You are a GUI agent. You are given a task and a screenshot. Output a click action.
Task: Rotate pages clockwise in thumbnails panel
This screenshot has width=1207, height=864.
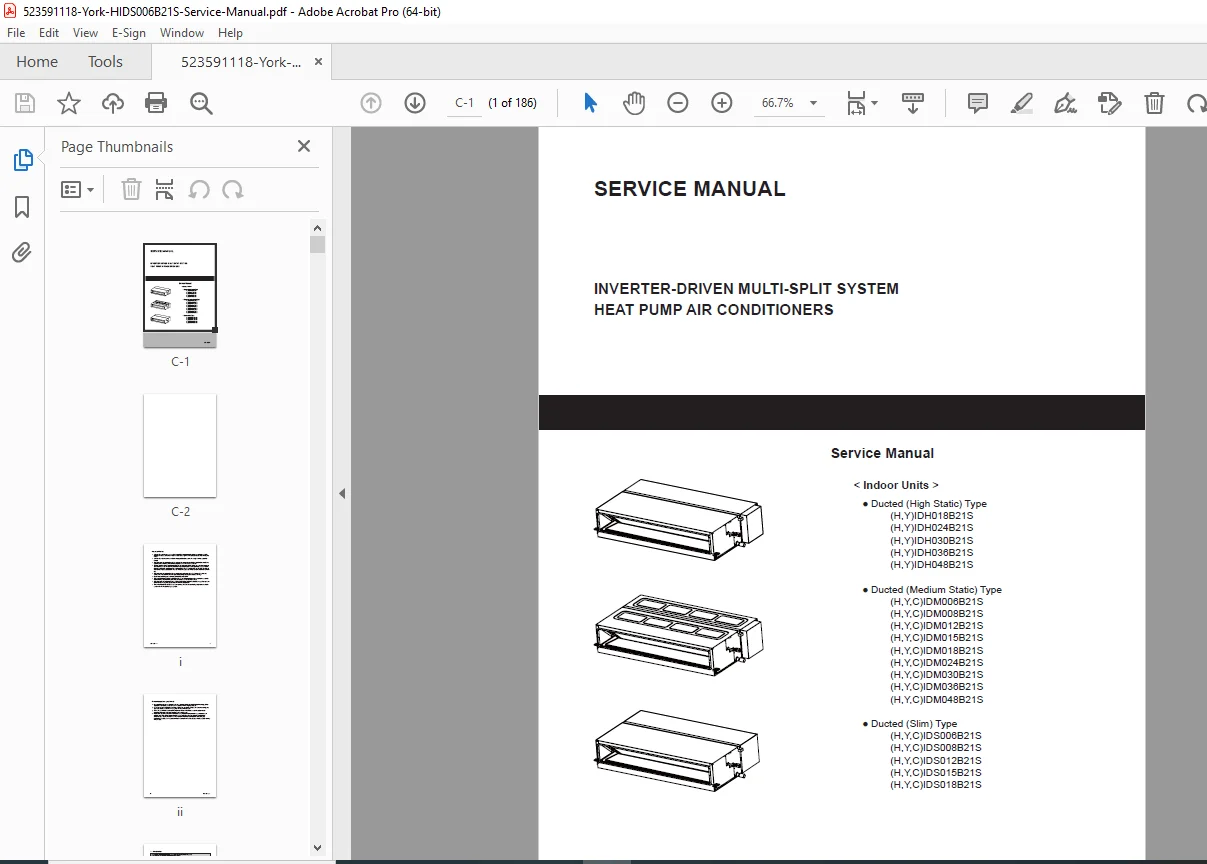pyautogui.click(x=233, y=189)
